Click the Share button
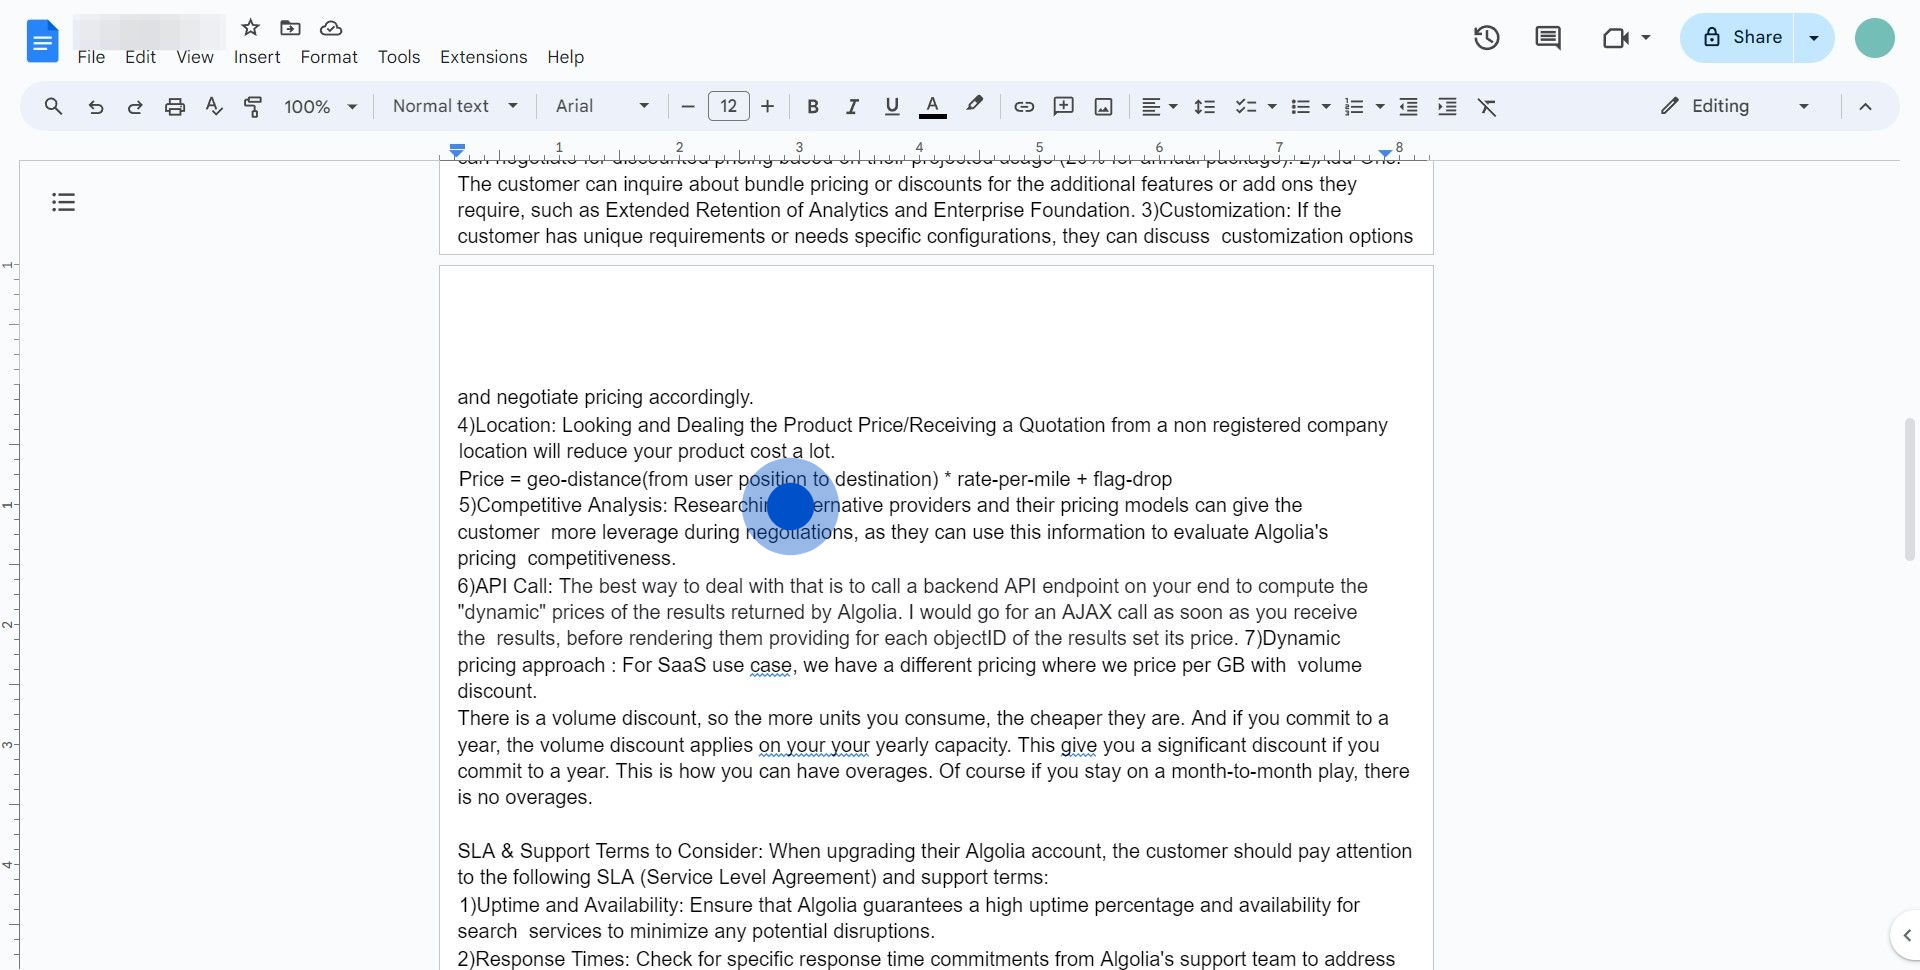The image size is (1920, 970). pyautogui.click(x=1738, y=38)
